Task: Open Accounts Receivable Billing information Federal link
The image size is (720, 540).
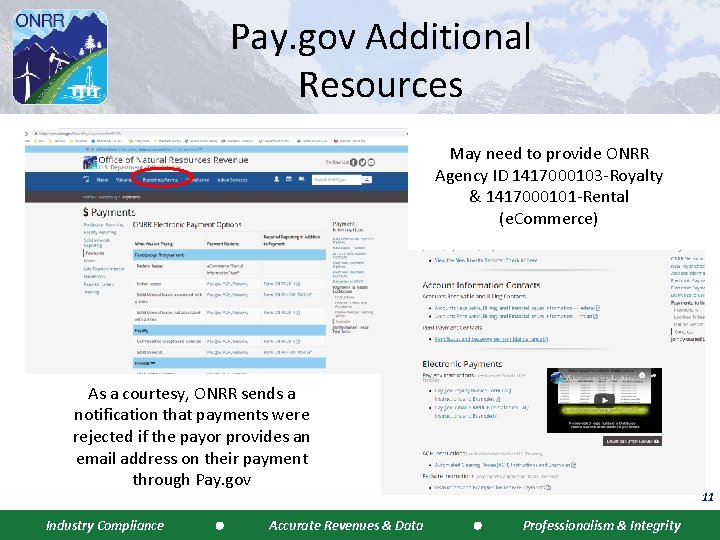Action: [517, 308]
